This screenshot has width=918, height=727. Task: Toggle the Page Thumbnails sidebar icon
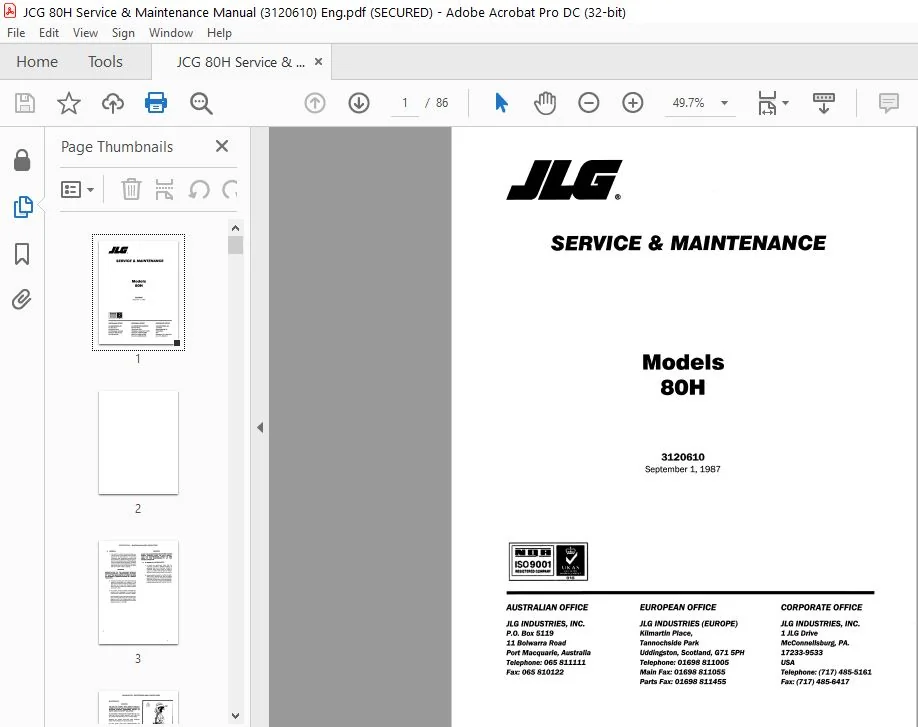[22, 207]
